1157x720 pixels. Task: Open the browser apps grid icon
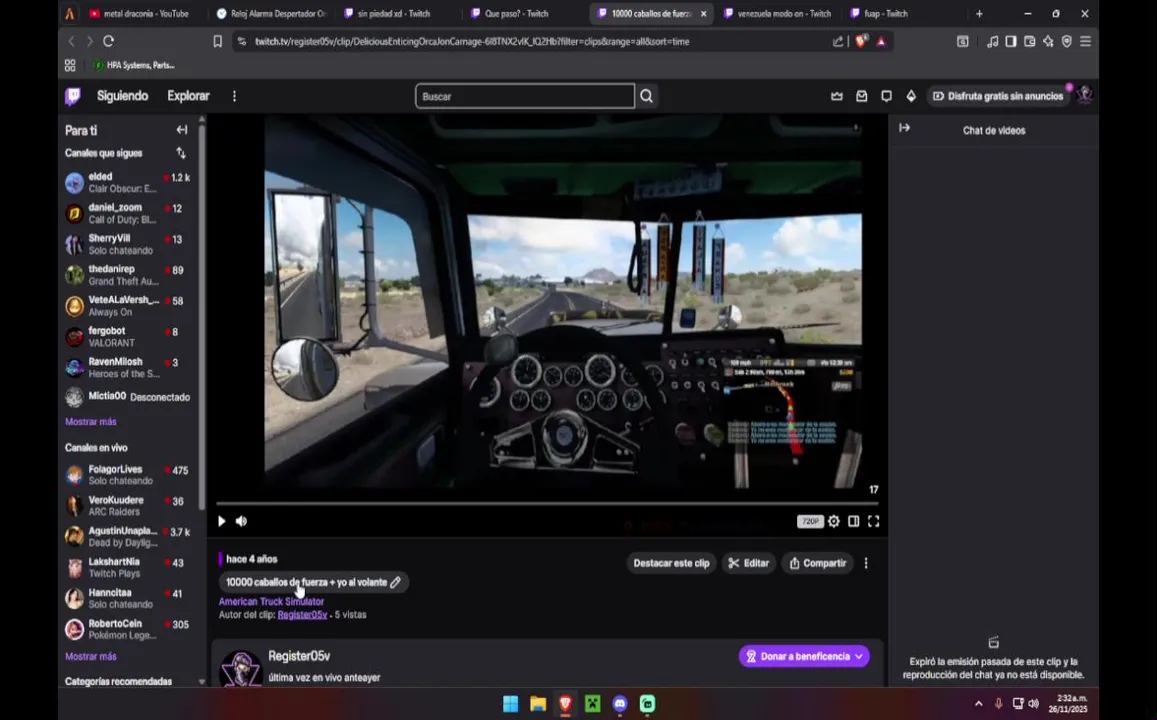click(70, 65)
